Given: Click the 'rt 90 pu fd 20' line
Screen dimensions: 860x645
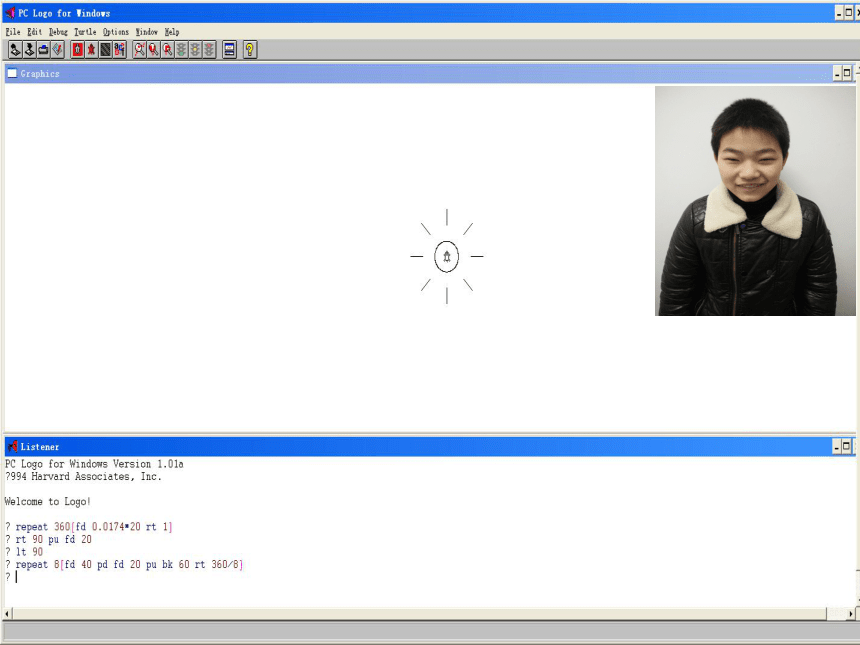Looking at the screenshot, I should (49, 539).
